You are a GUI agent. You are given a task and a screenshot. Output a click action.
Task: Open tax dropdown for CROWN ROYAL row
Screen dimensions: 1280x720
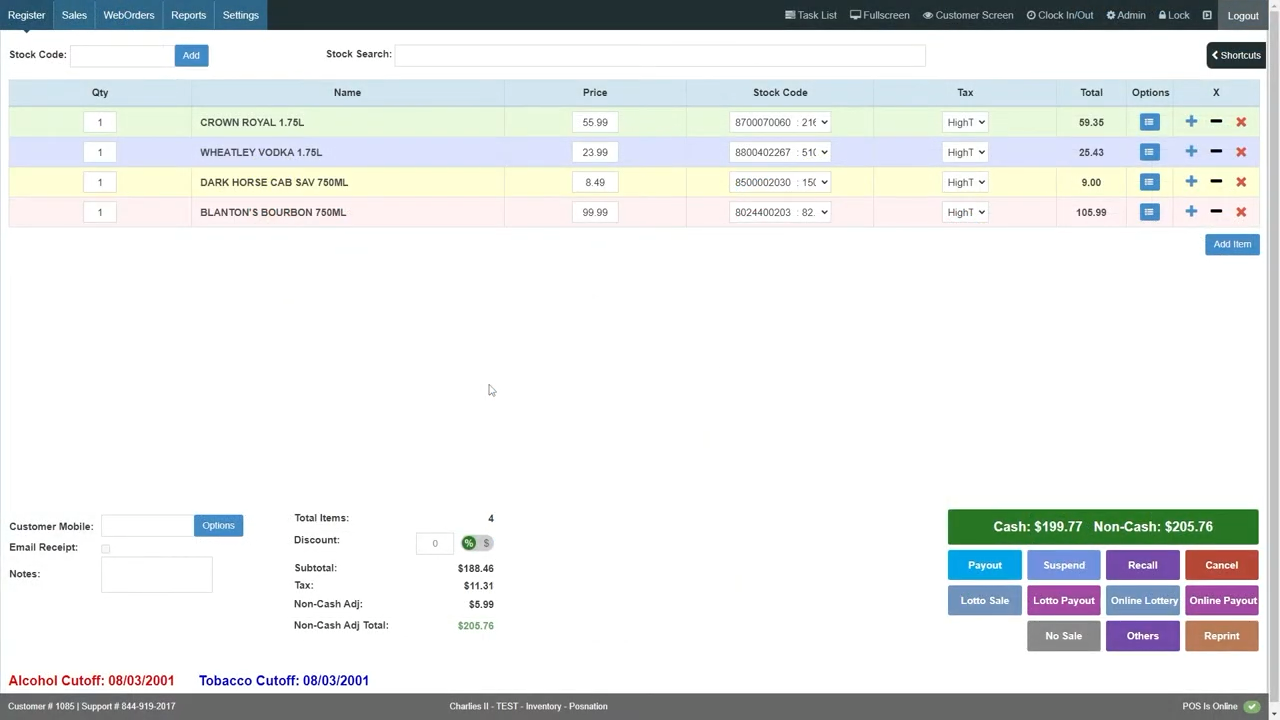[965, 122]
